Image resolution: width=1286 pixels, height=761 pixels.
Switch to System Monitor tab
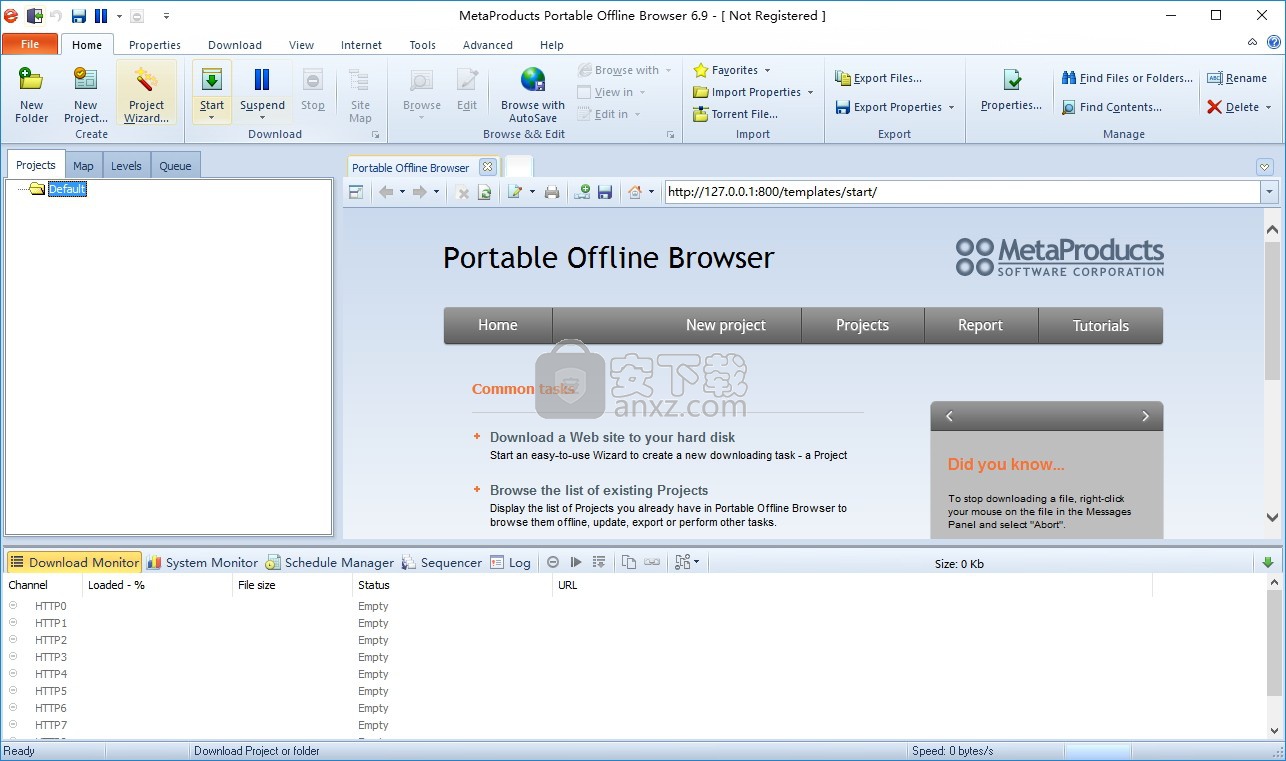(x=202, y=563)
